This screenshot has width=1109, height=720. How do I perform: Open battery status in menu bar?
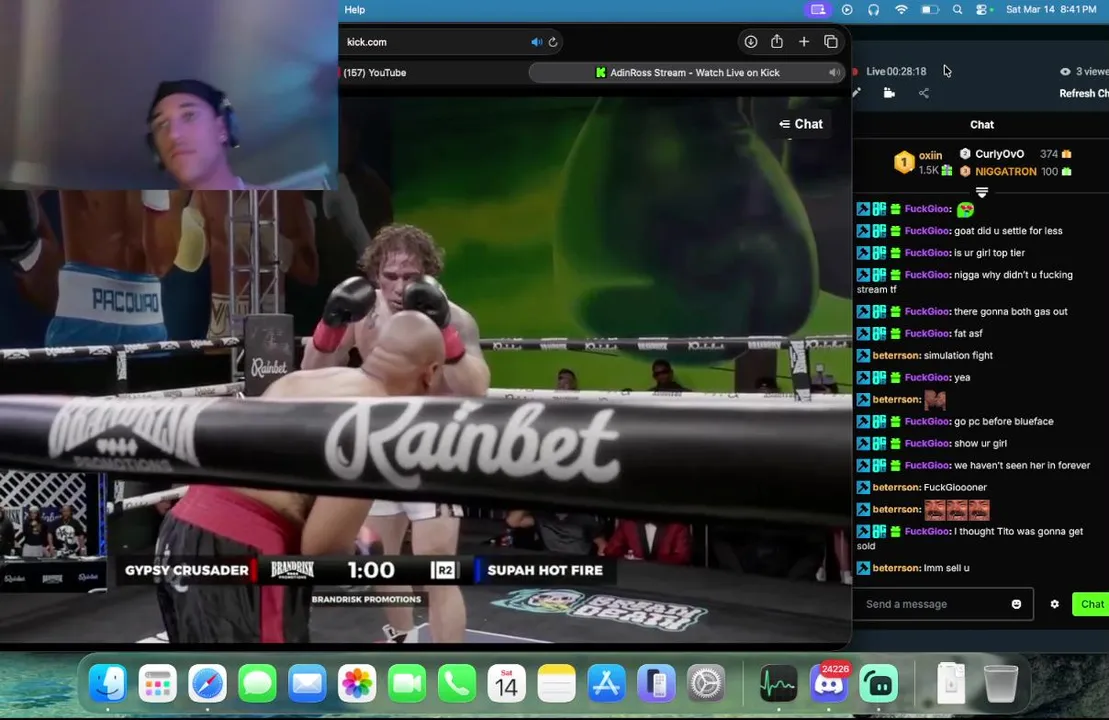point(929,10)
